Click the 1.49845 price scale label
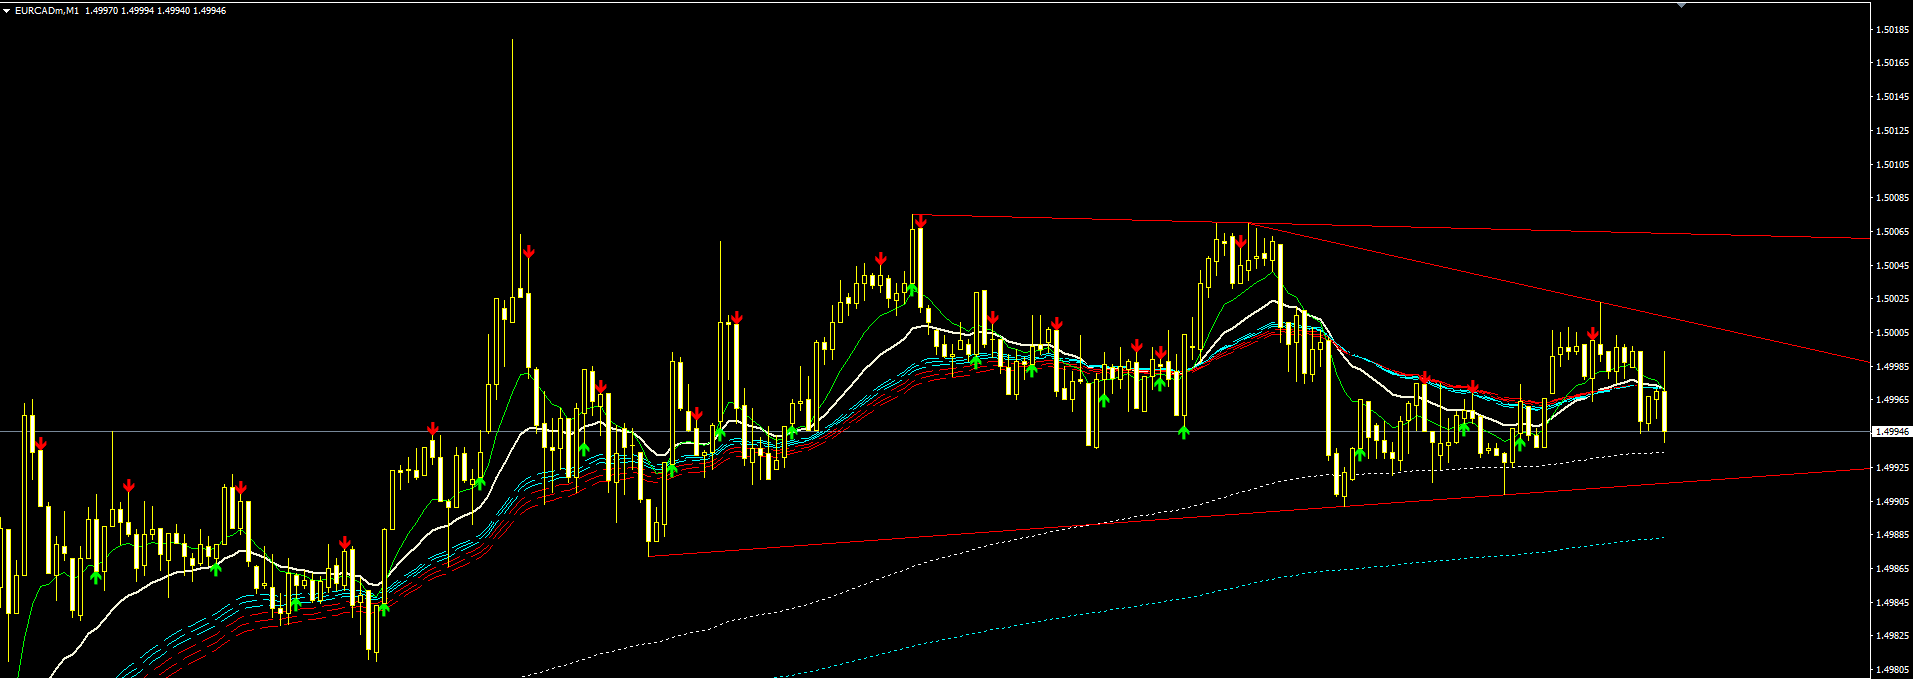The width and height of the screenshot is (1913, 679). click(x=1893, y=603)
